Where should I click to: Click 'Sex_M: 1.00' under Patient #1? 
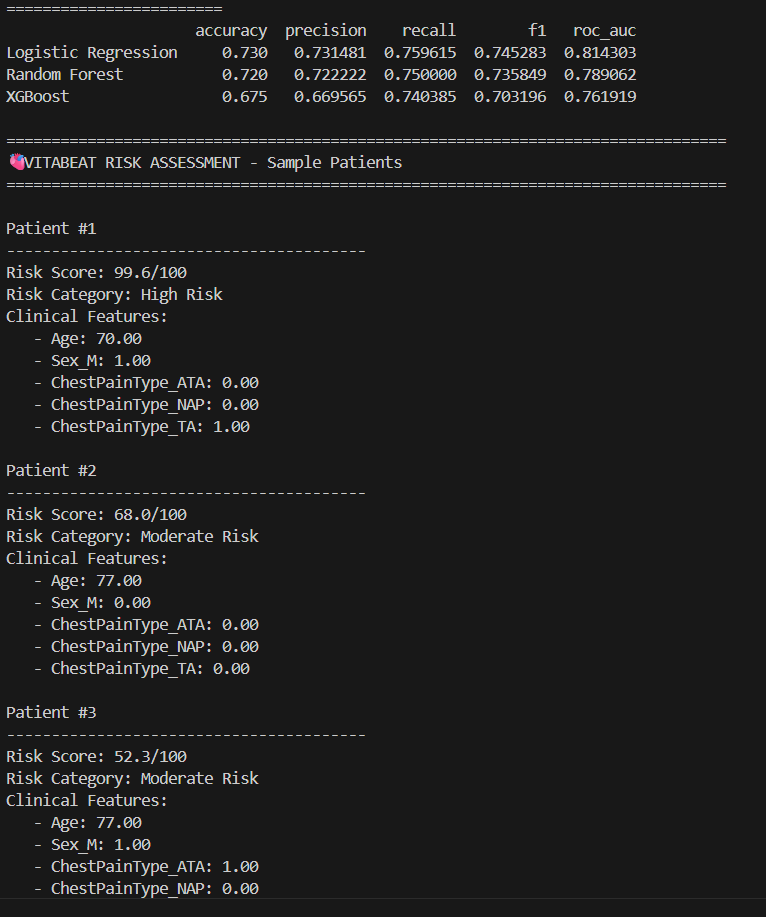[92, 361]
